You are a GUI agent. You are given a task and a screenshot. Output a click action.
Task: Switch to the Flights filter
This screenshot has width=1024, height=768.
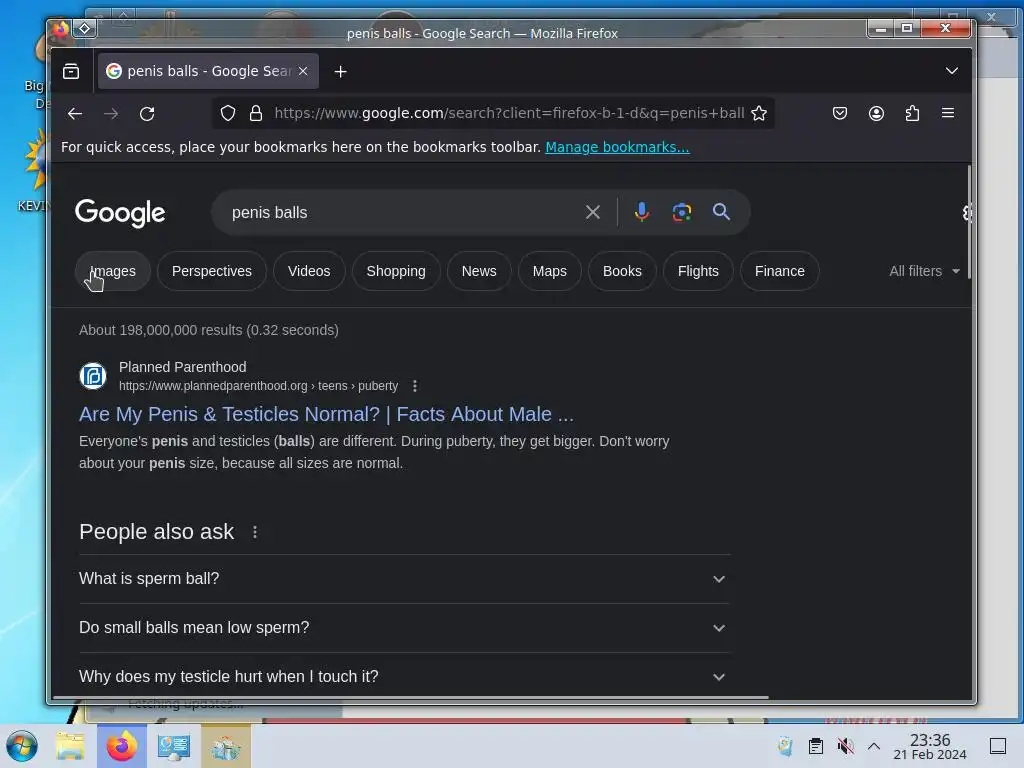pos(697,271)
